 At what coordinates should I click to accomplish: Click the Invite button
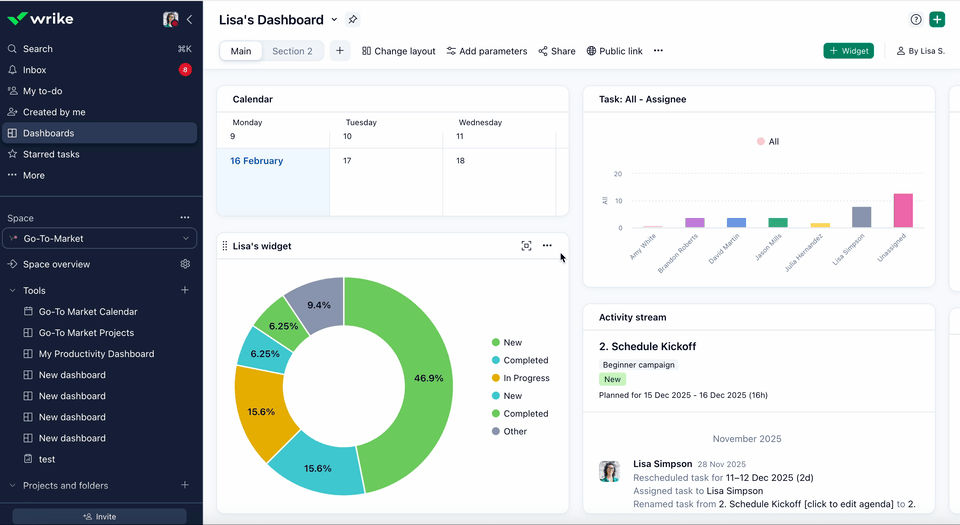click(x=99, y=516)
